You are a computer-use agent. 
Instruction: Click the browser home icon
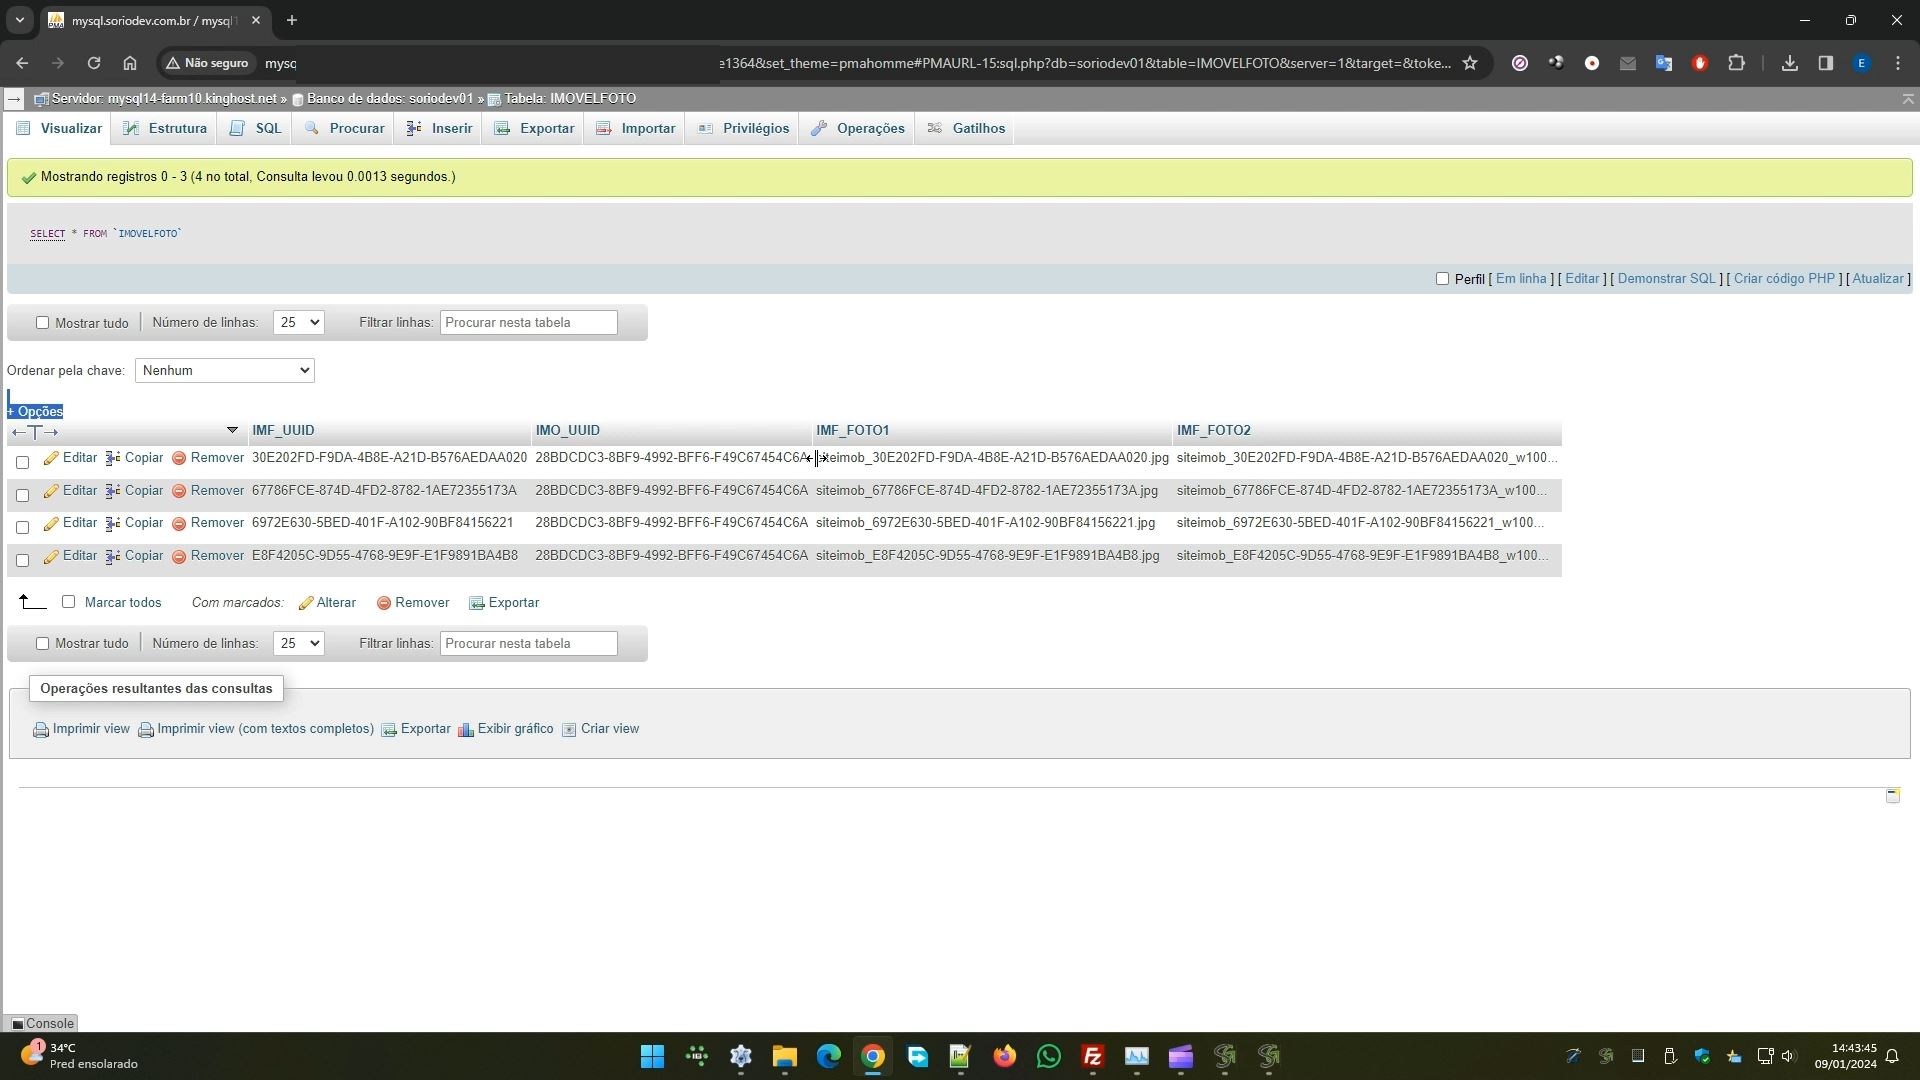(x=130, y=63)
